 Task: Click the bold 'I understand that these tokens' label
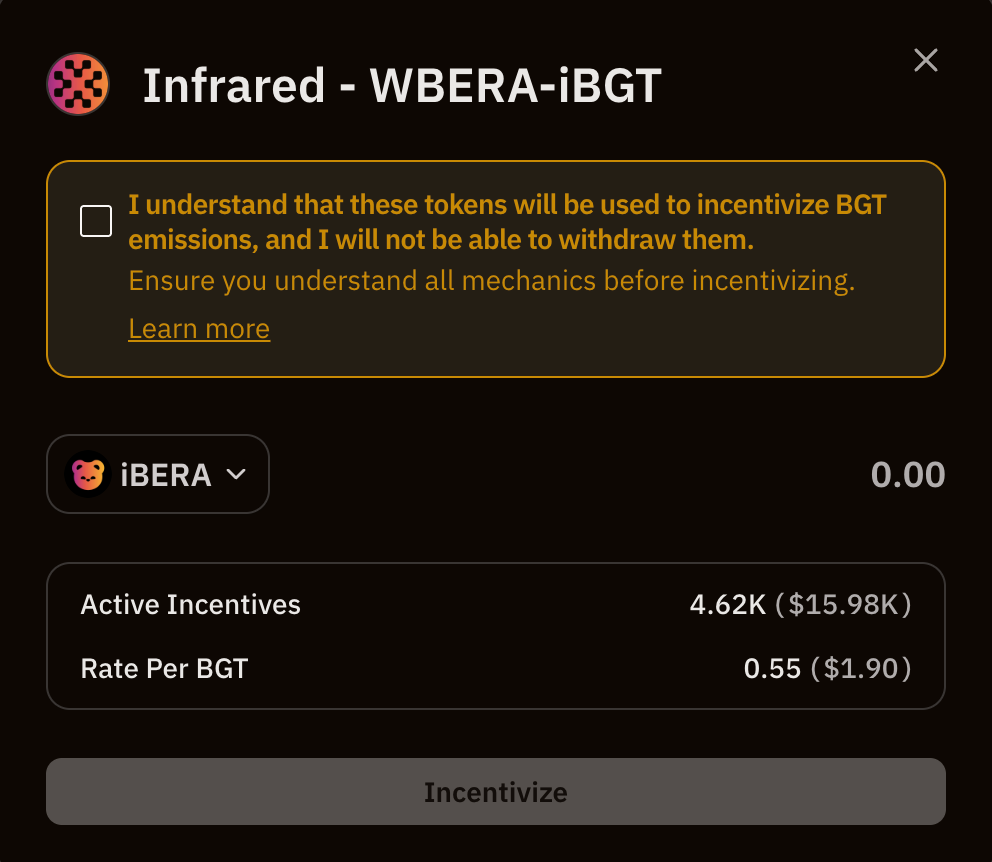(x=507, y=222)
